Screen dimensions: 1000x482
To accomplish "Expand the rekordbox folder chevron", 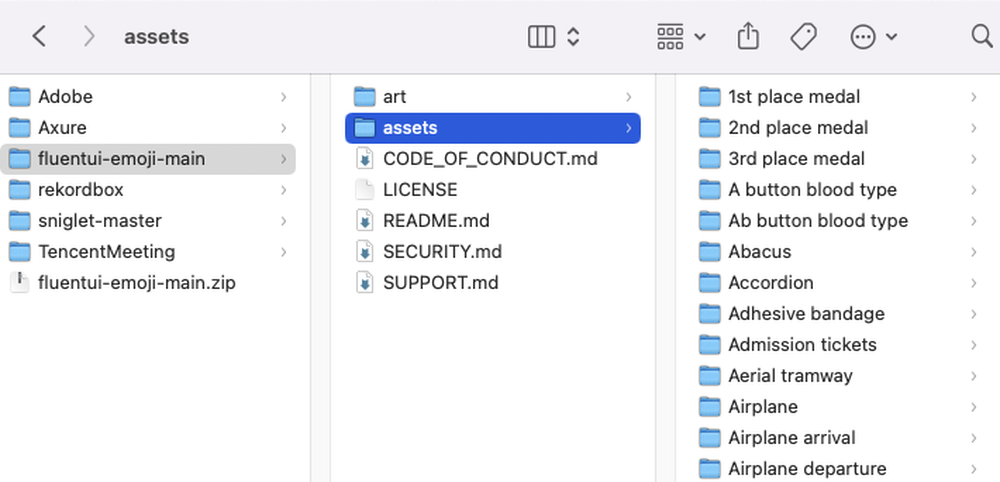I will pyautogui.click(x=283, y=190).
